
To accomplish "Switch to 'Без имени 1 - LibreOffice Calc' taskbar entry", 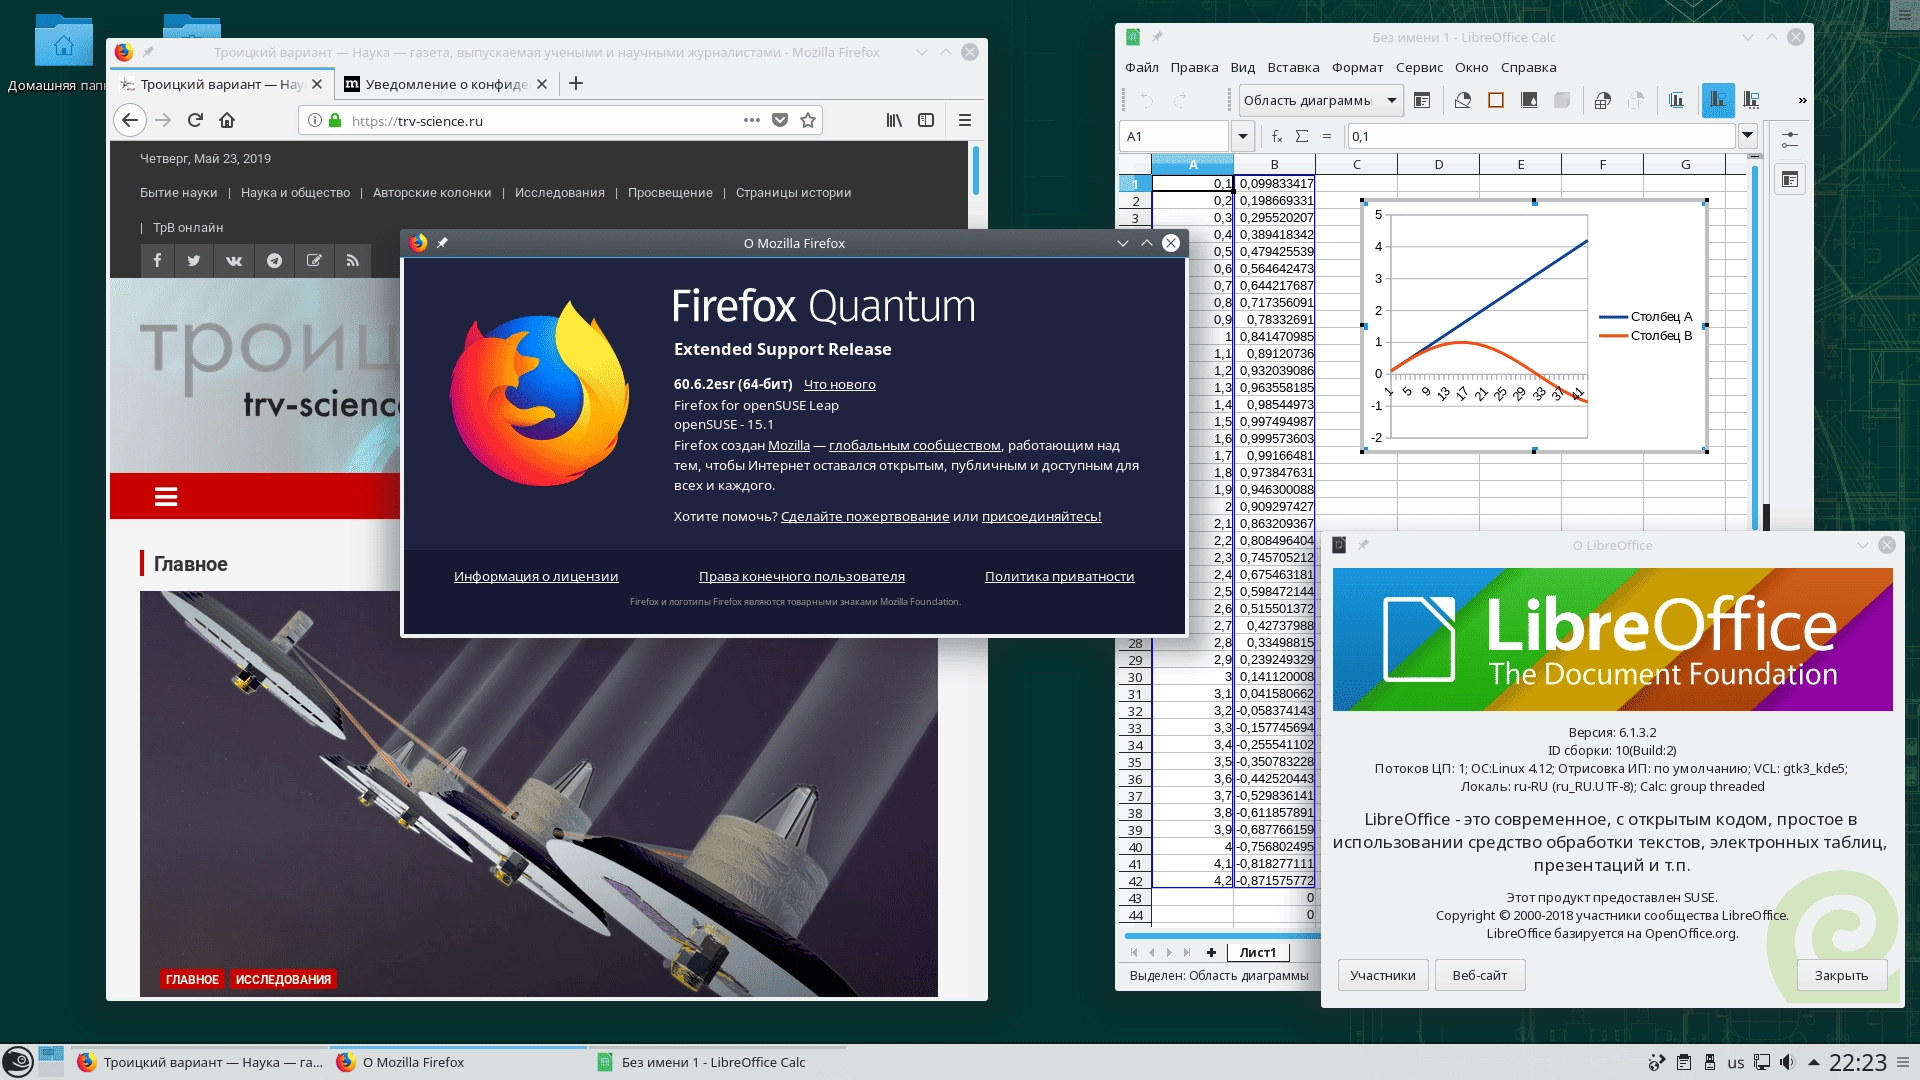I will [x=715, y=1062].
